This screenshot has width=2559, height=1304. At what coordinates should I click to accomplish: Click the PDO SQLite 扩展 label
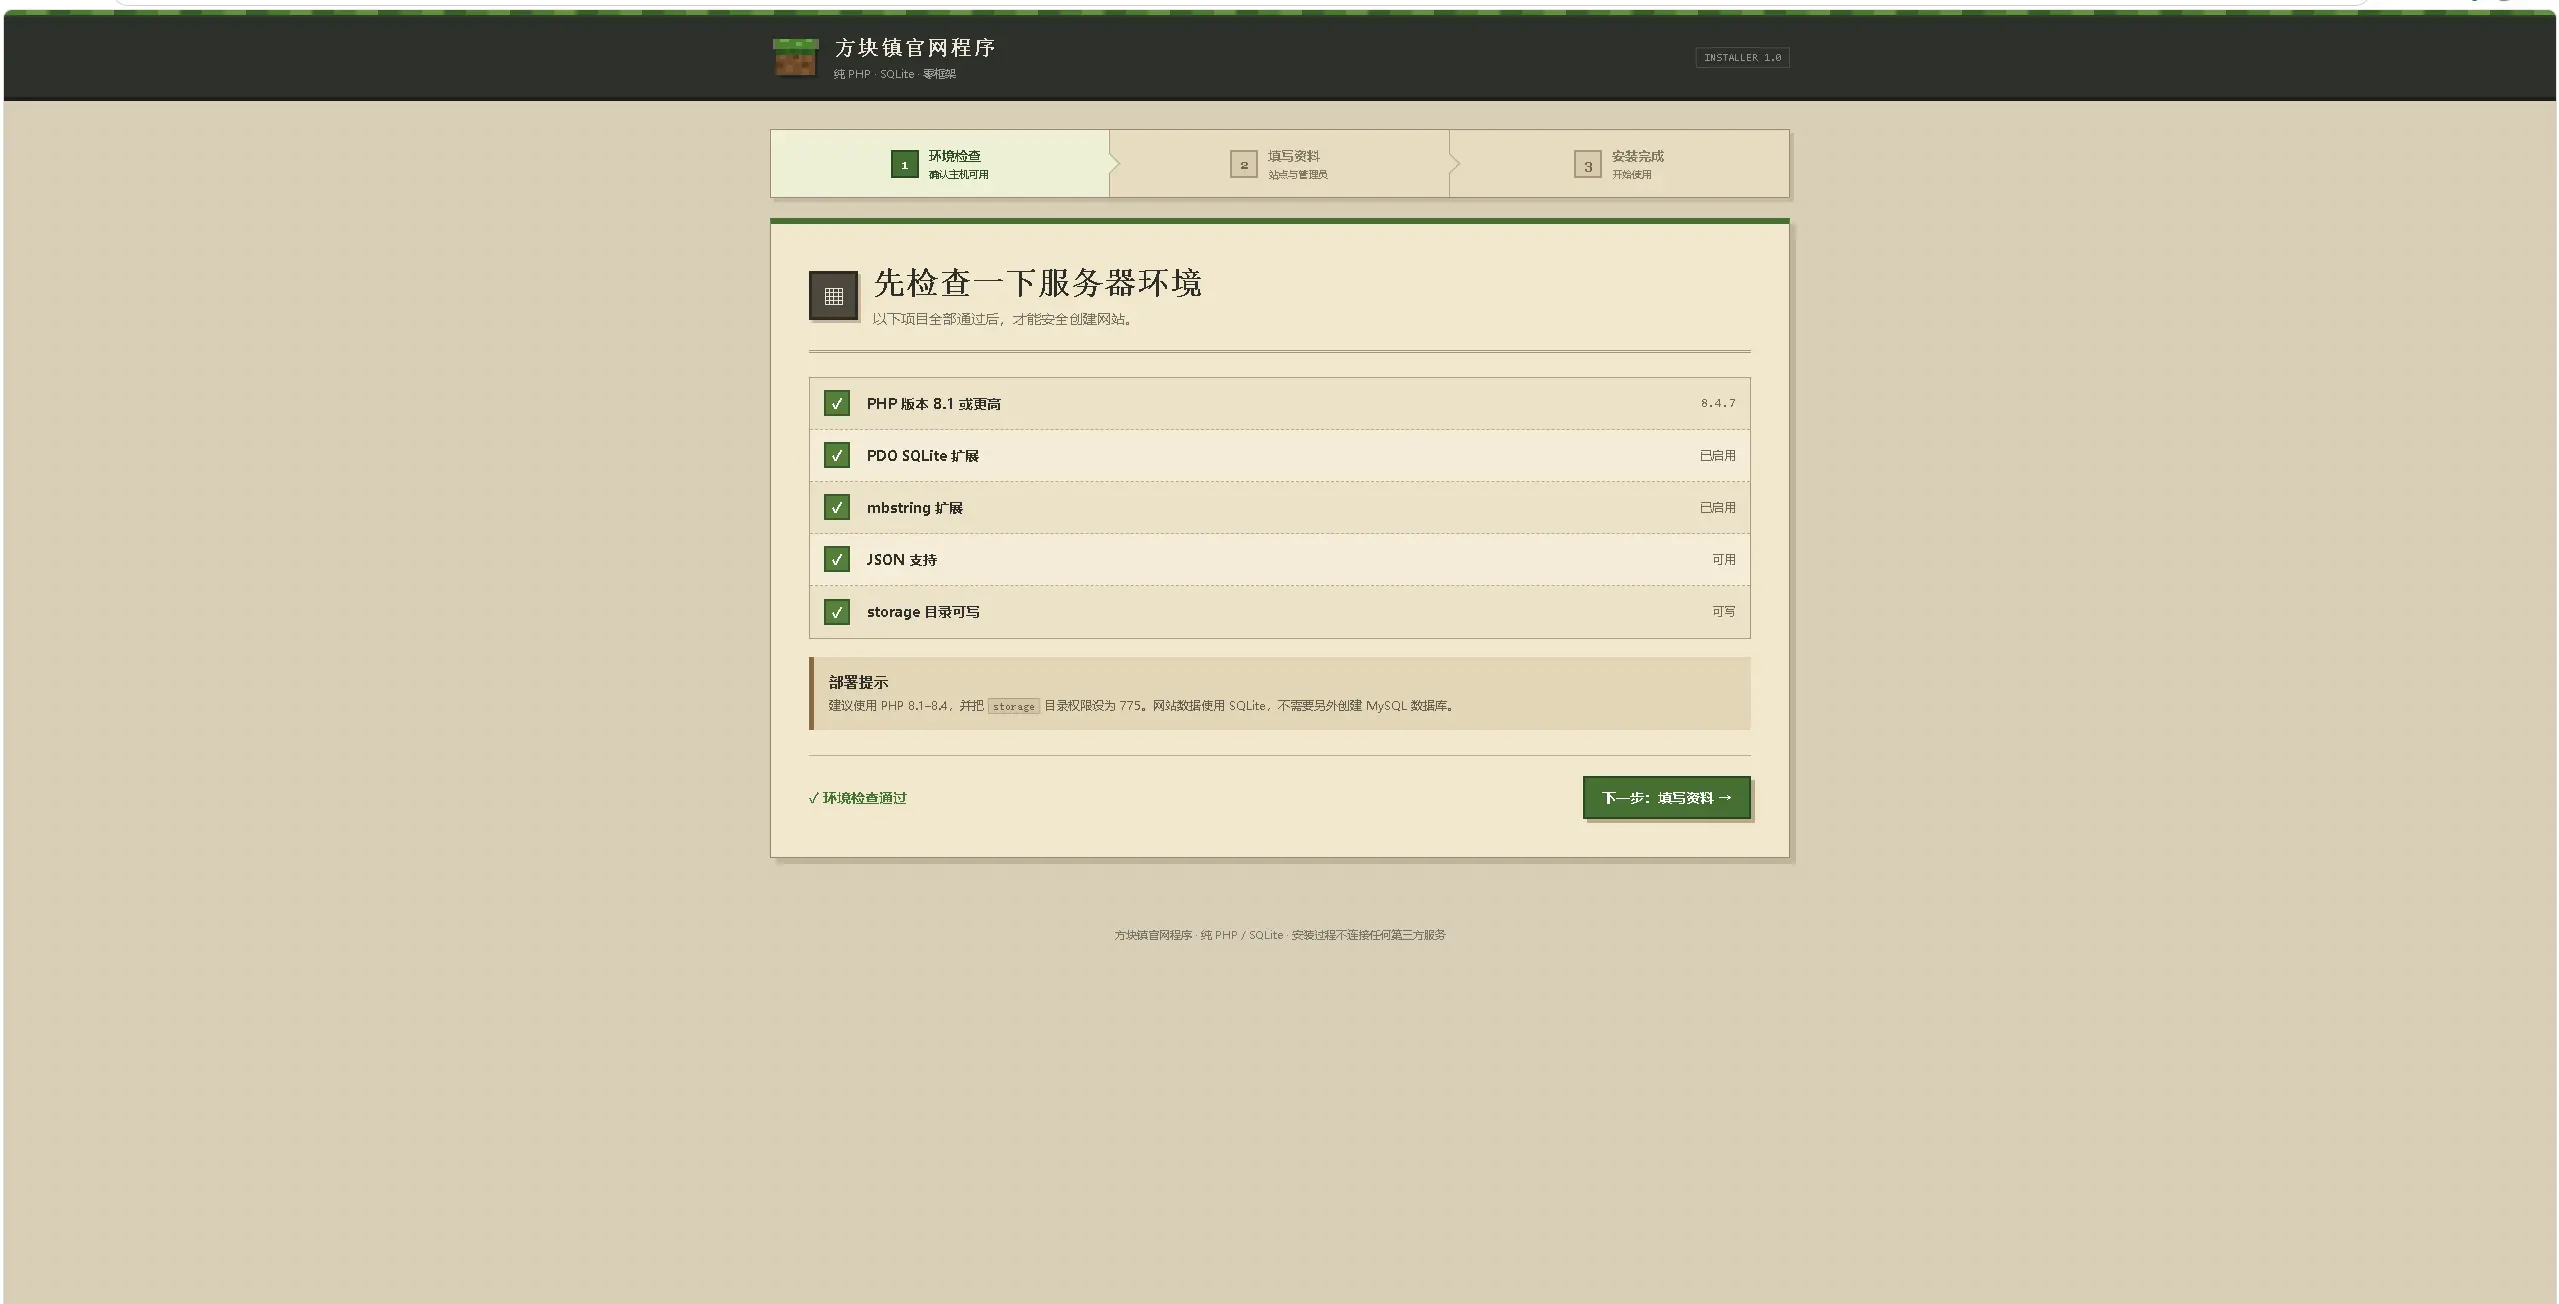(923, 456)
